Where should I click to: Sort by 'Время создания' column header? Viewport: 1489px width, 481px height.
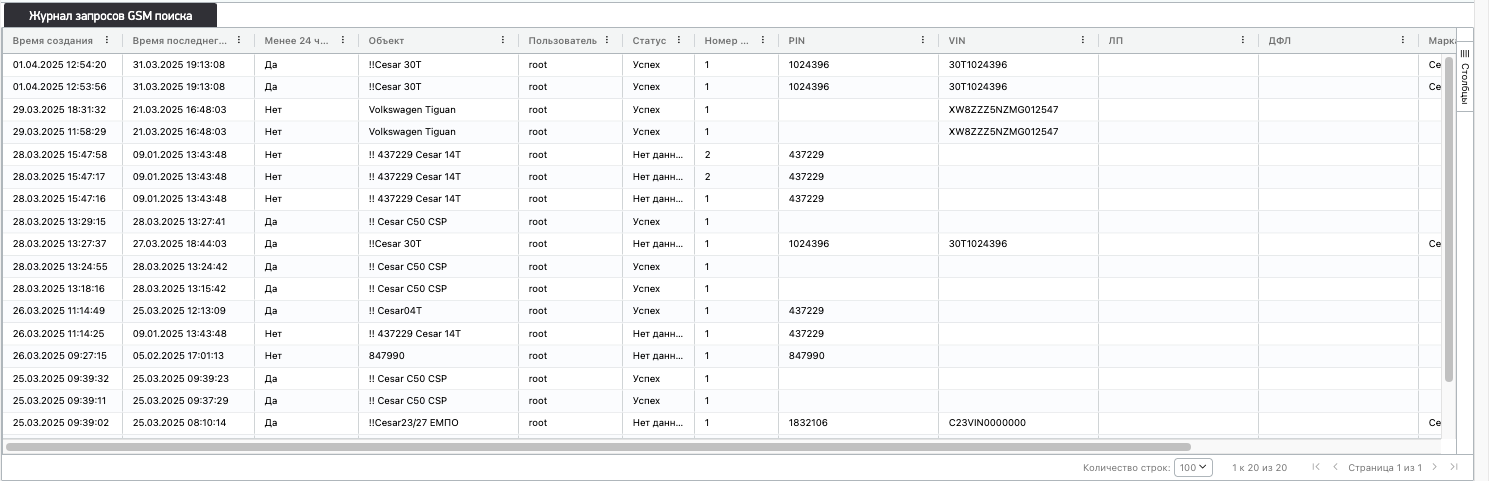tap(53, 40)
